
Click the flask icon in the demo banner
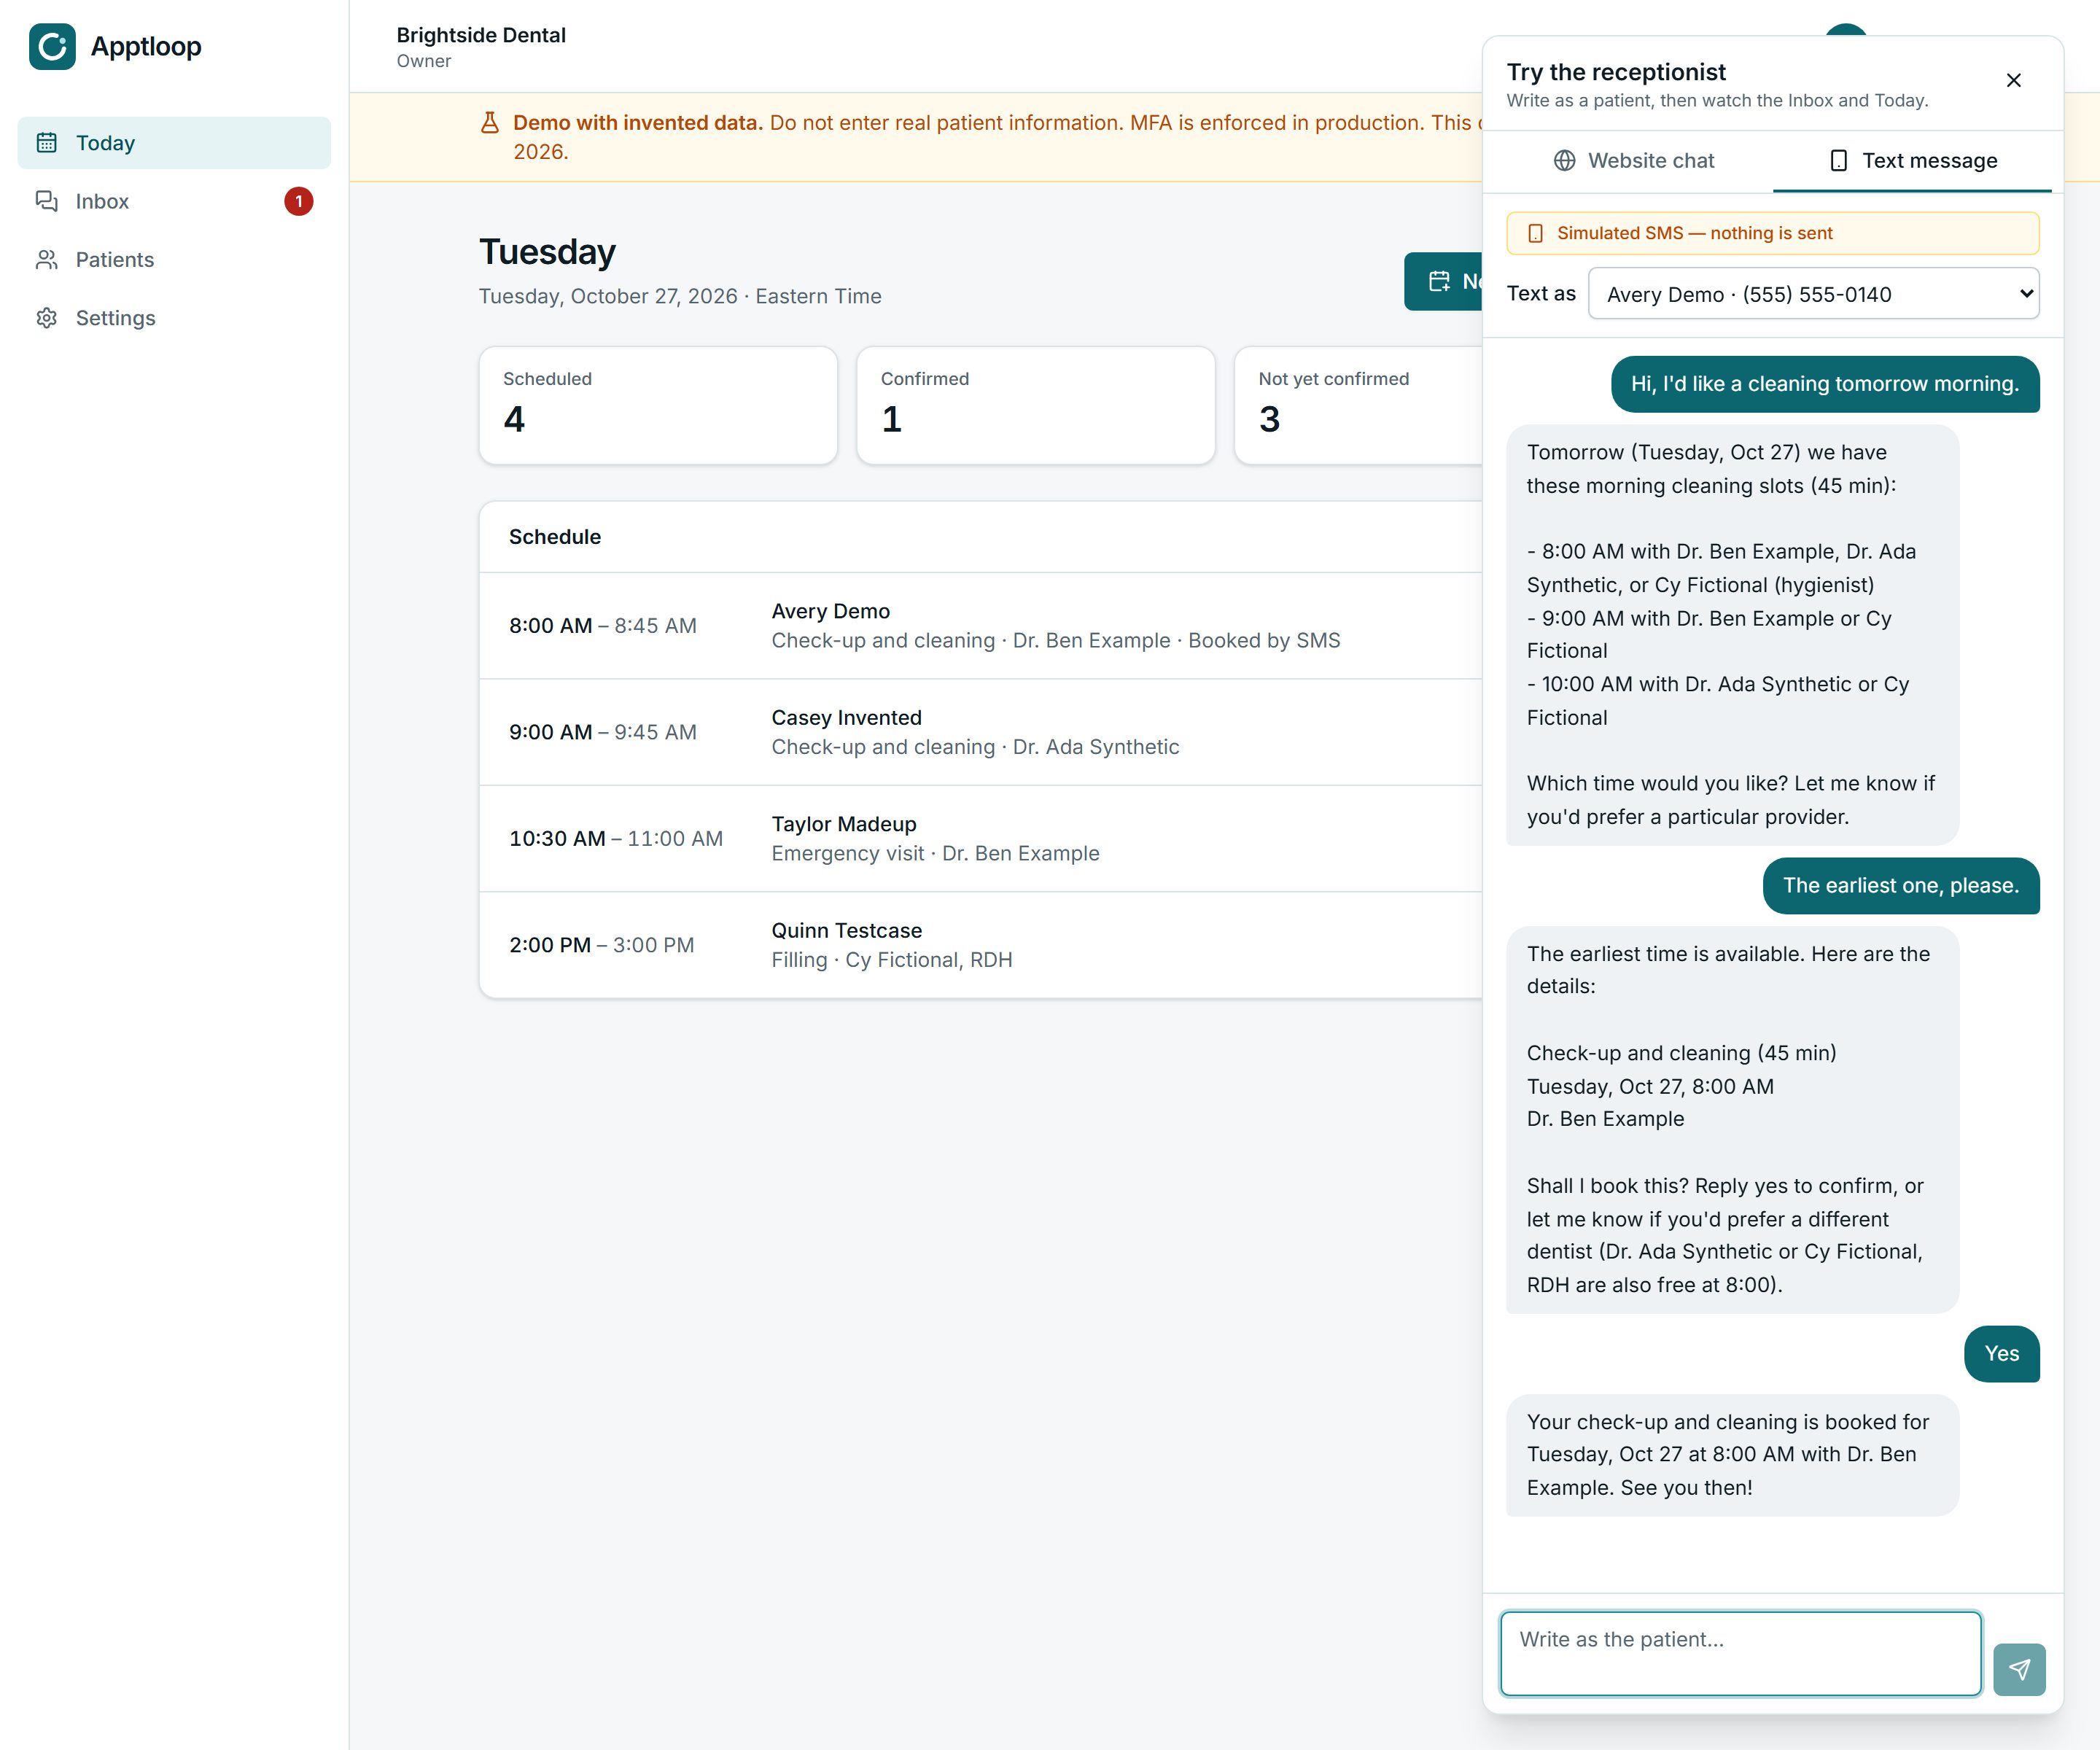point(490,123)
